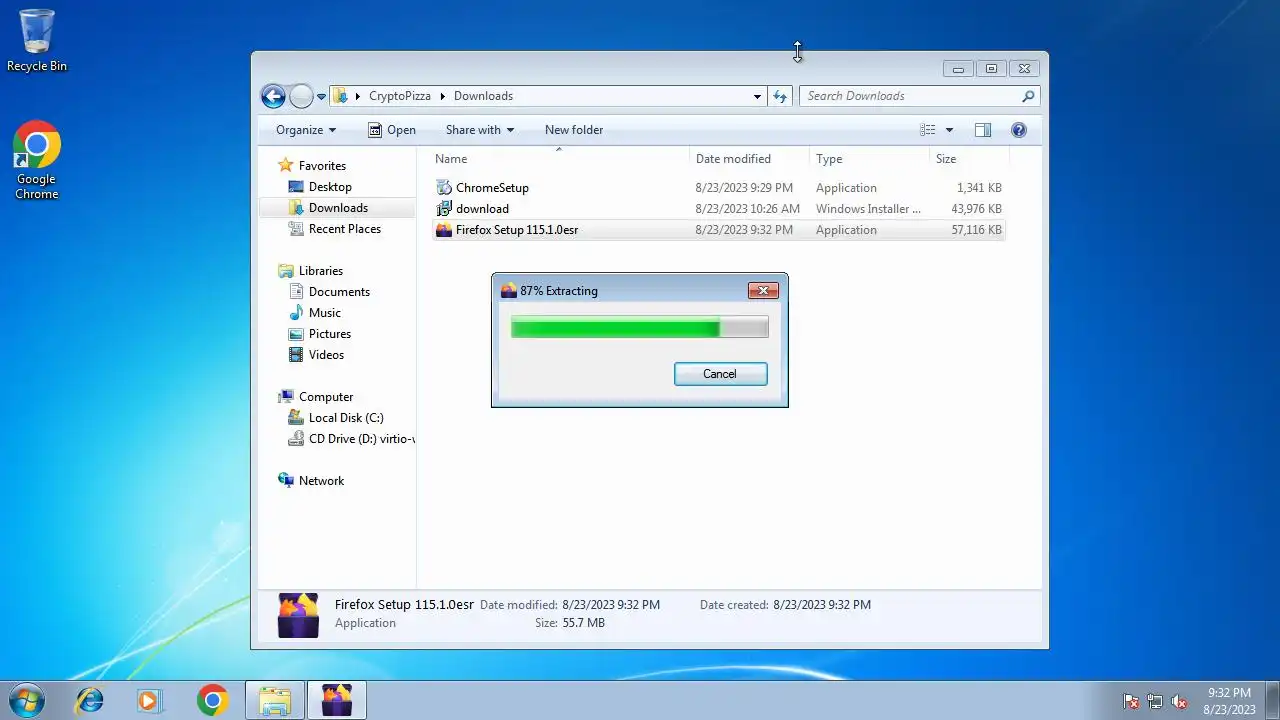Switch to Windows Explorer taskbar button
The image size is (1280, 720).
(x=275, y=700)
